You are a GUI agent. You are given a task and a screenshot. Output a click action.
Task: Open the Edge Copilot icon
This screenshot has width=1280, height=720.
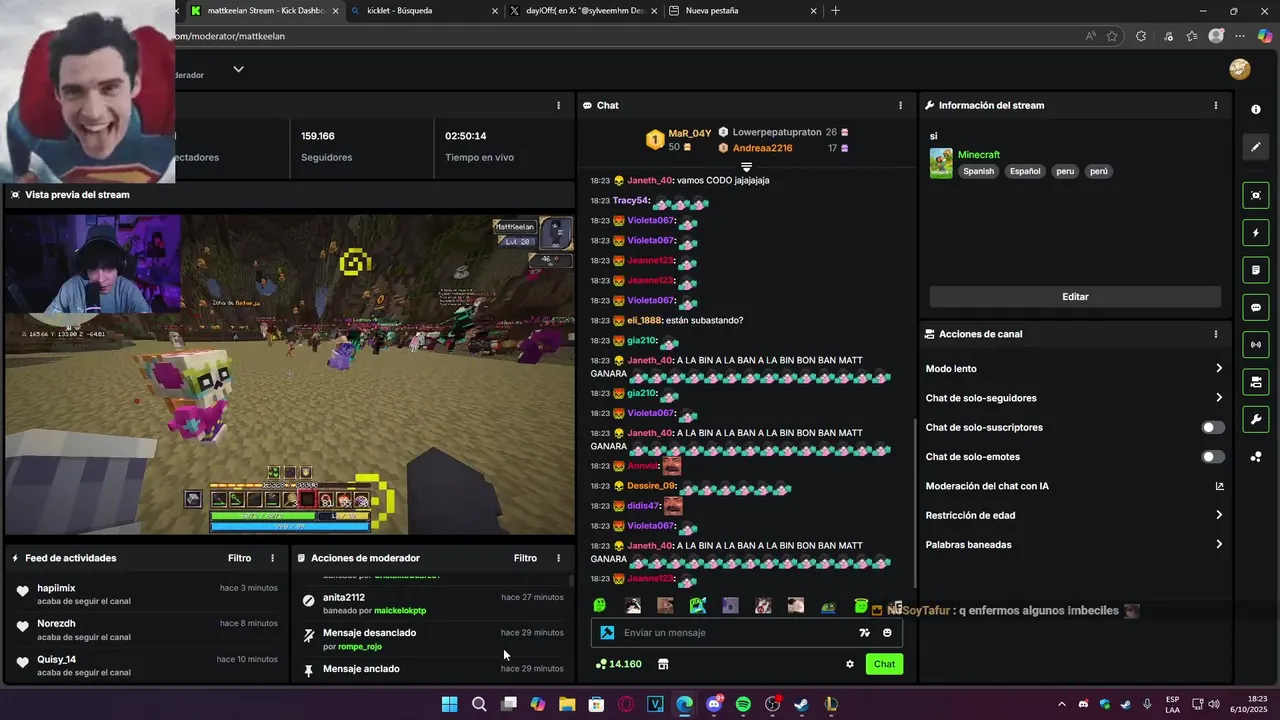tap(1265, 36)
